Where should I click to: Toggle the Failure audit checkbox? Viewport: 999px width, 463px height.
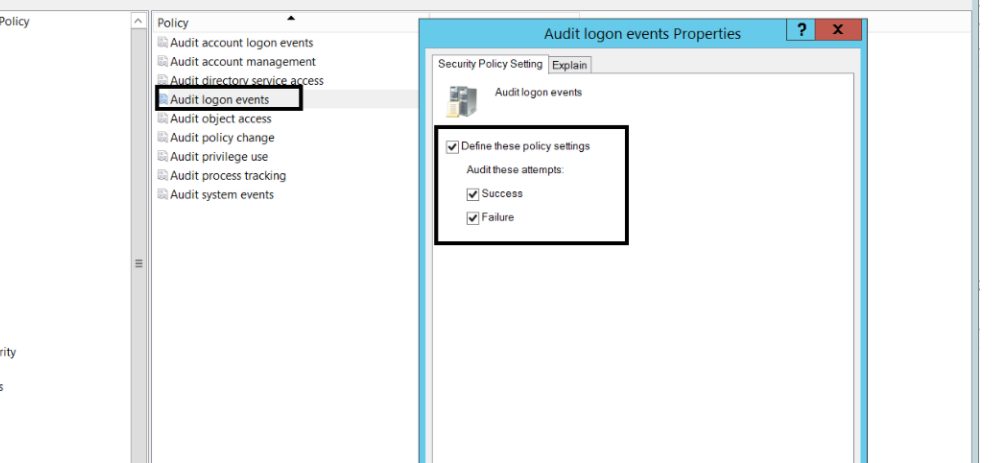click(473, 218)
